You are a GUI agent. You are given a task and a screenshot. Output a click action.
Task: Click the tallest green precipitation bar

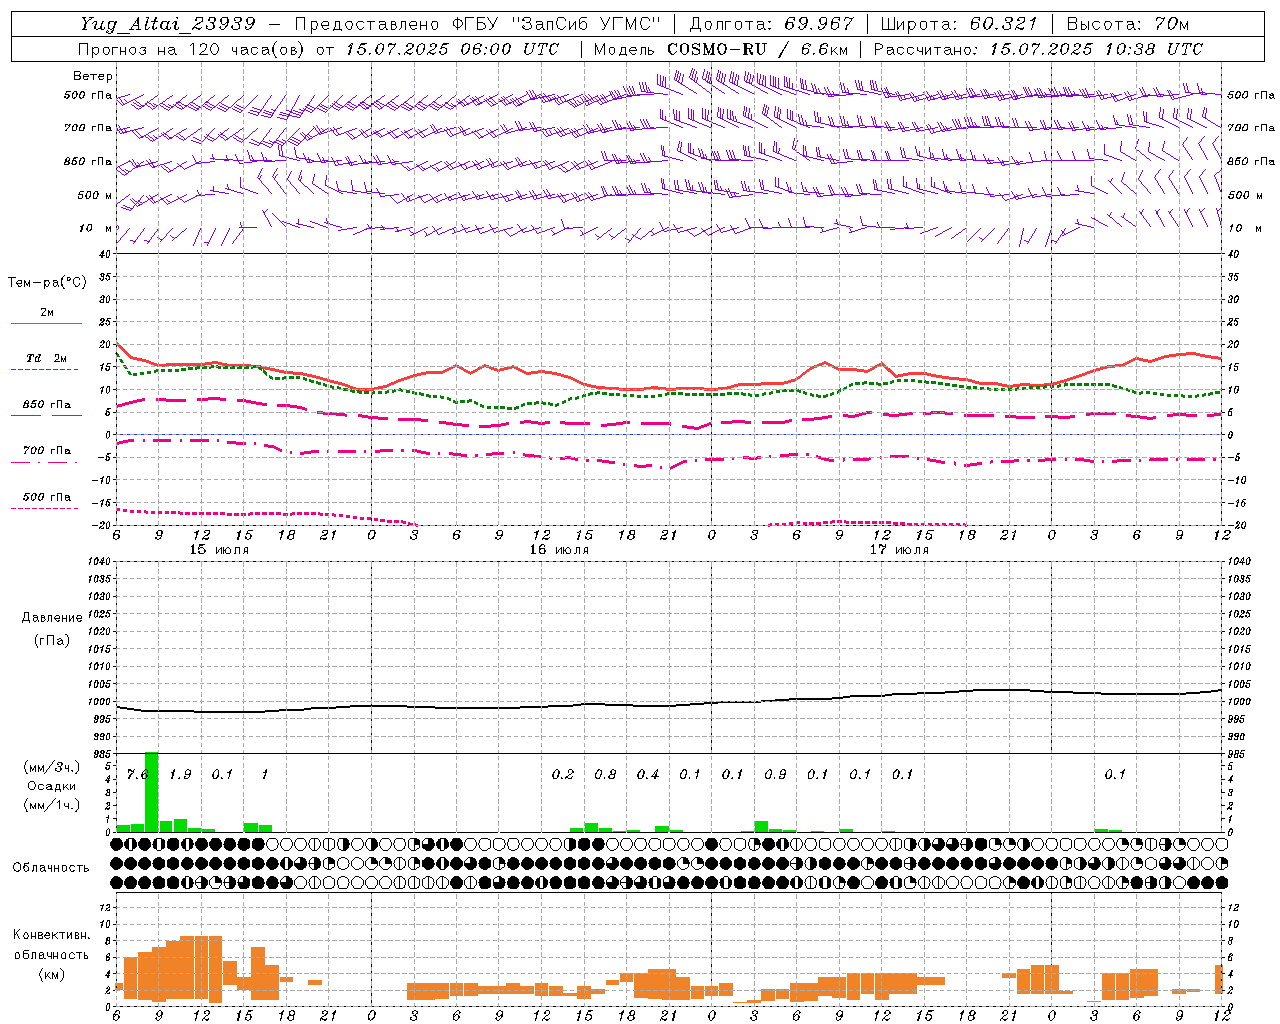coord(152,792)
